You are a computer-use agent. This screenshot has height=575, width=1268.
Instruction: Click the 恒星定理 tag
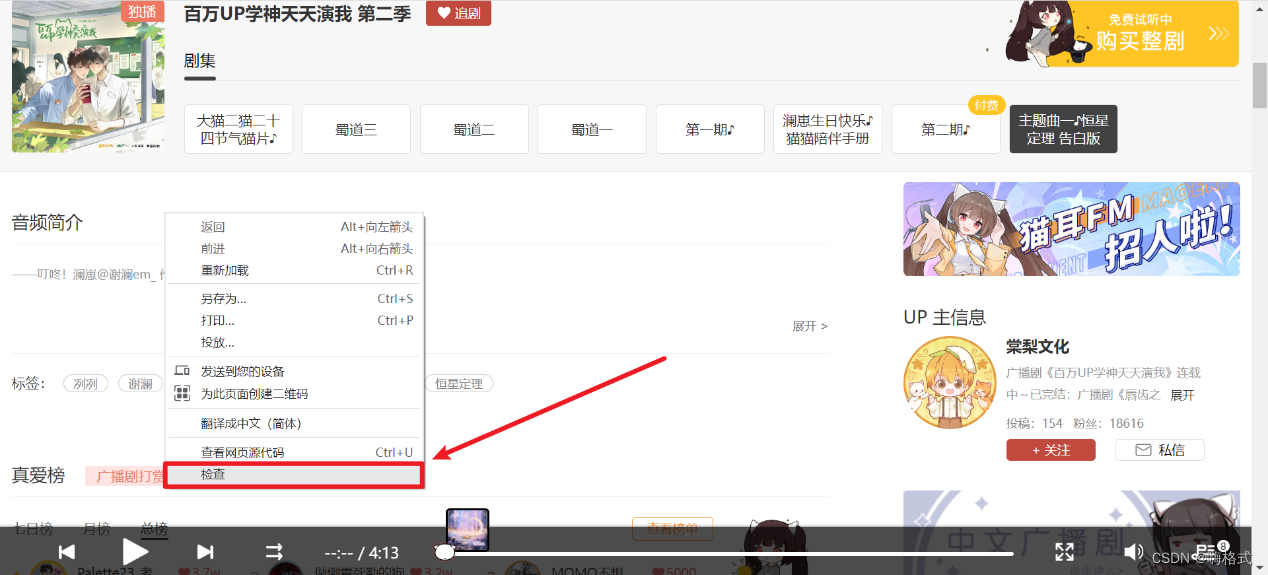pyautogui.click(x=459, y=383)
